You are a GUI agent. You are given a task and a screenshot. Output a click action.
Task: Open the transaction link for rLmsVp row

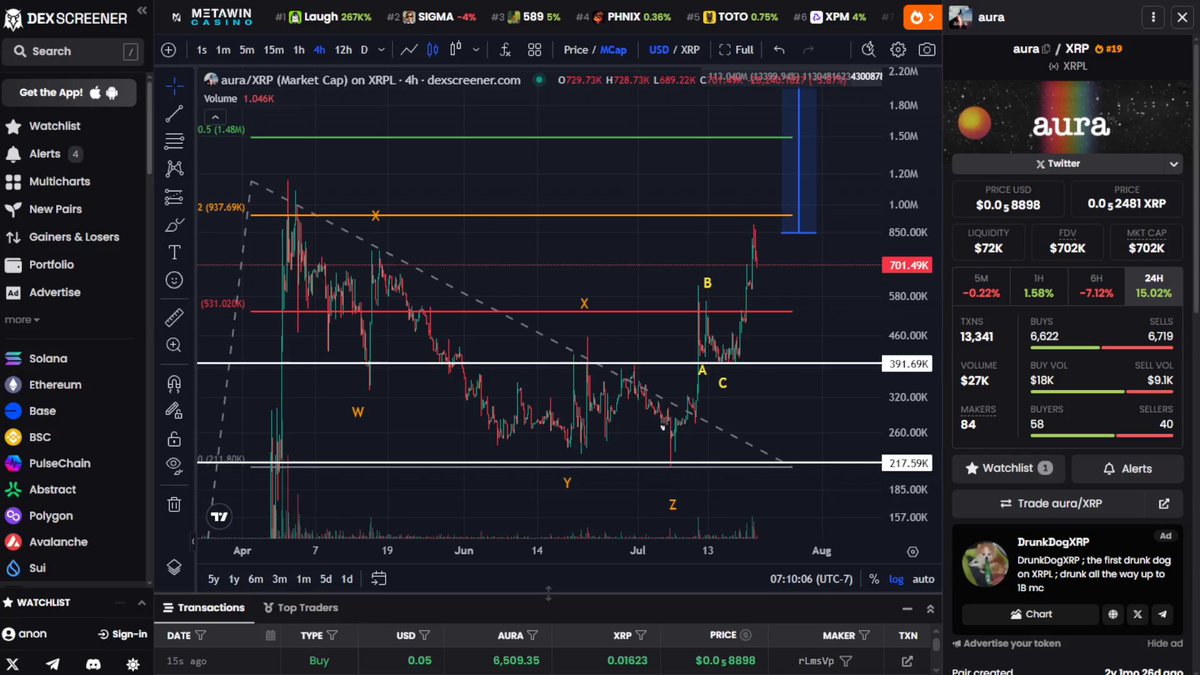[907, 661]
